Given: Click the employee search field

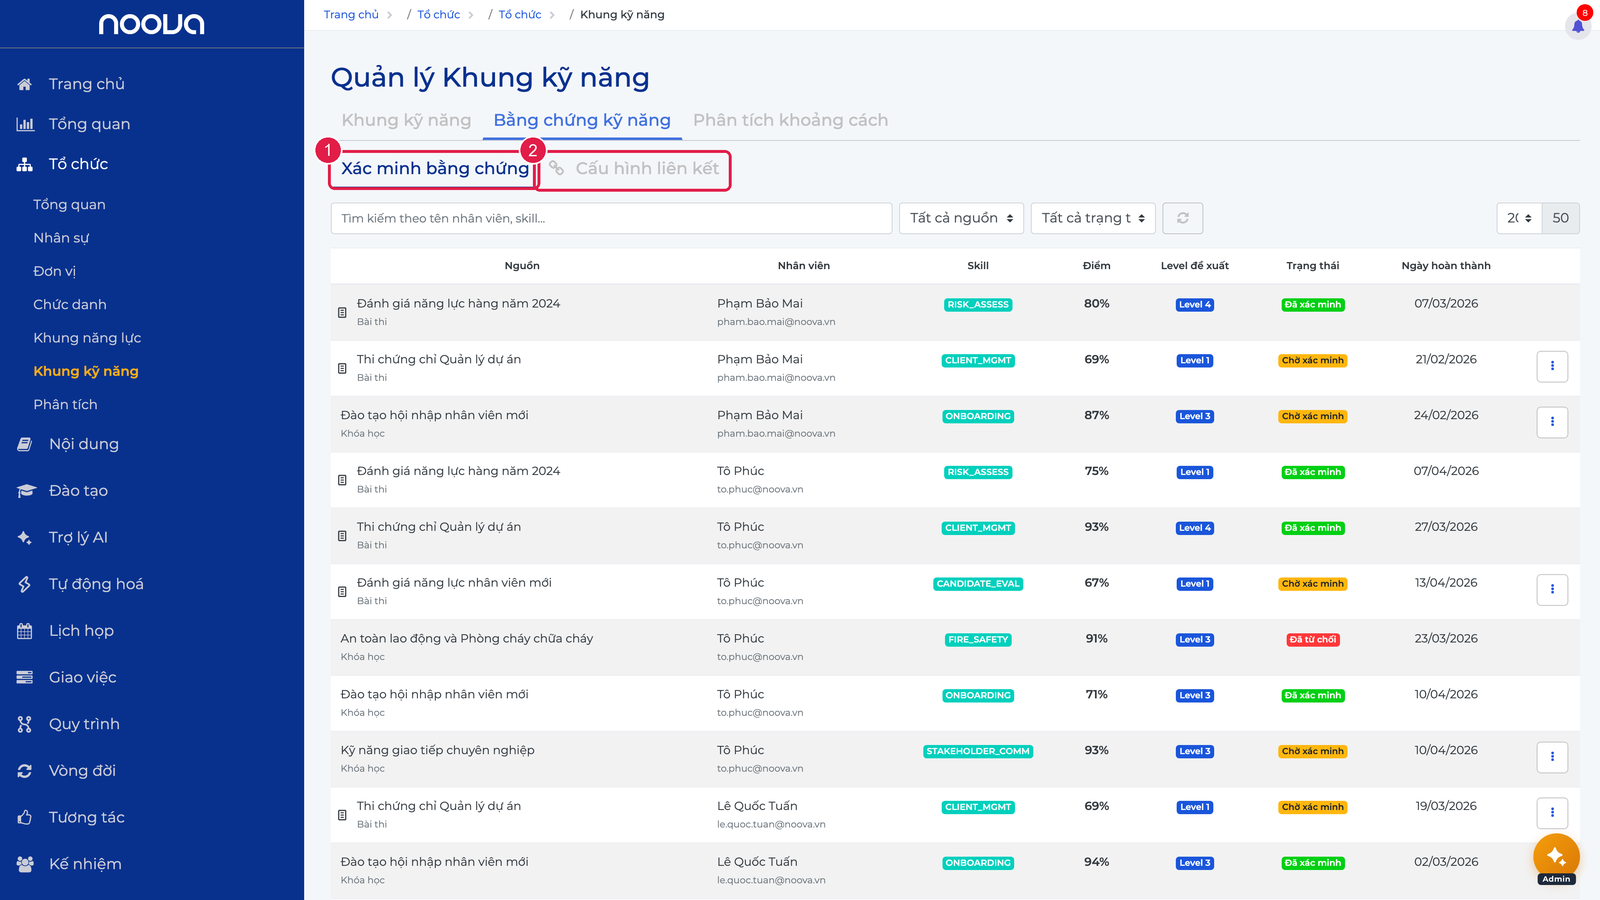Looking at the screenshot, I should tap(611, 218).
